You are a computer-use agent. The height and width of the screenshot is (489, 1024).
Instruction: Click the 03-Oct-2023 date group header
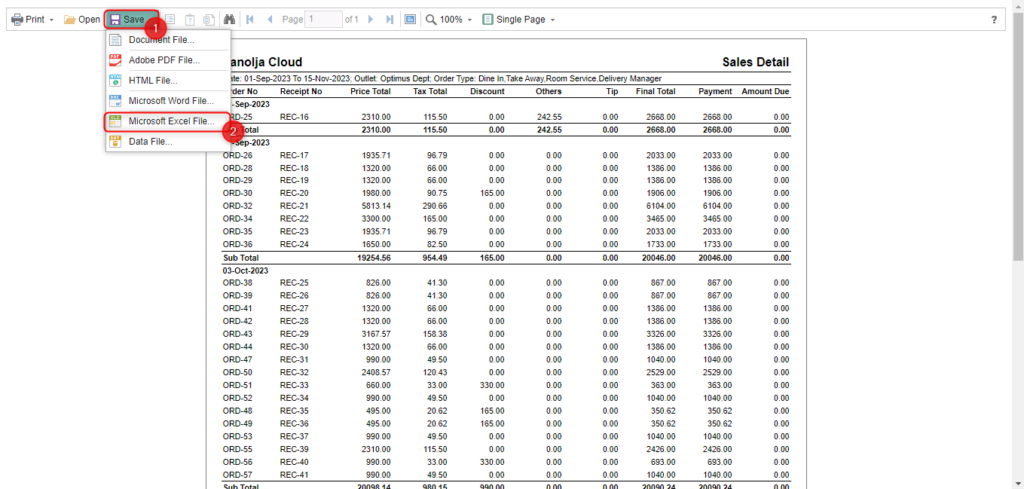tap(246, 270)
